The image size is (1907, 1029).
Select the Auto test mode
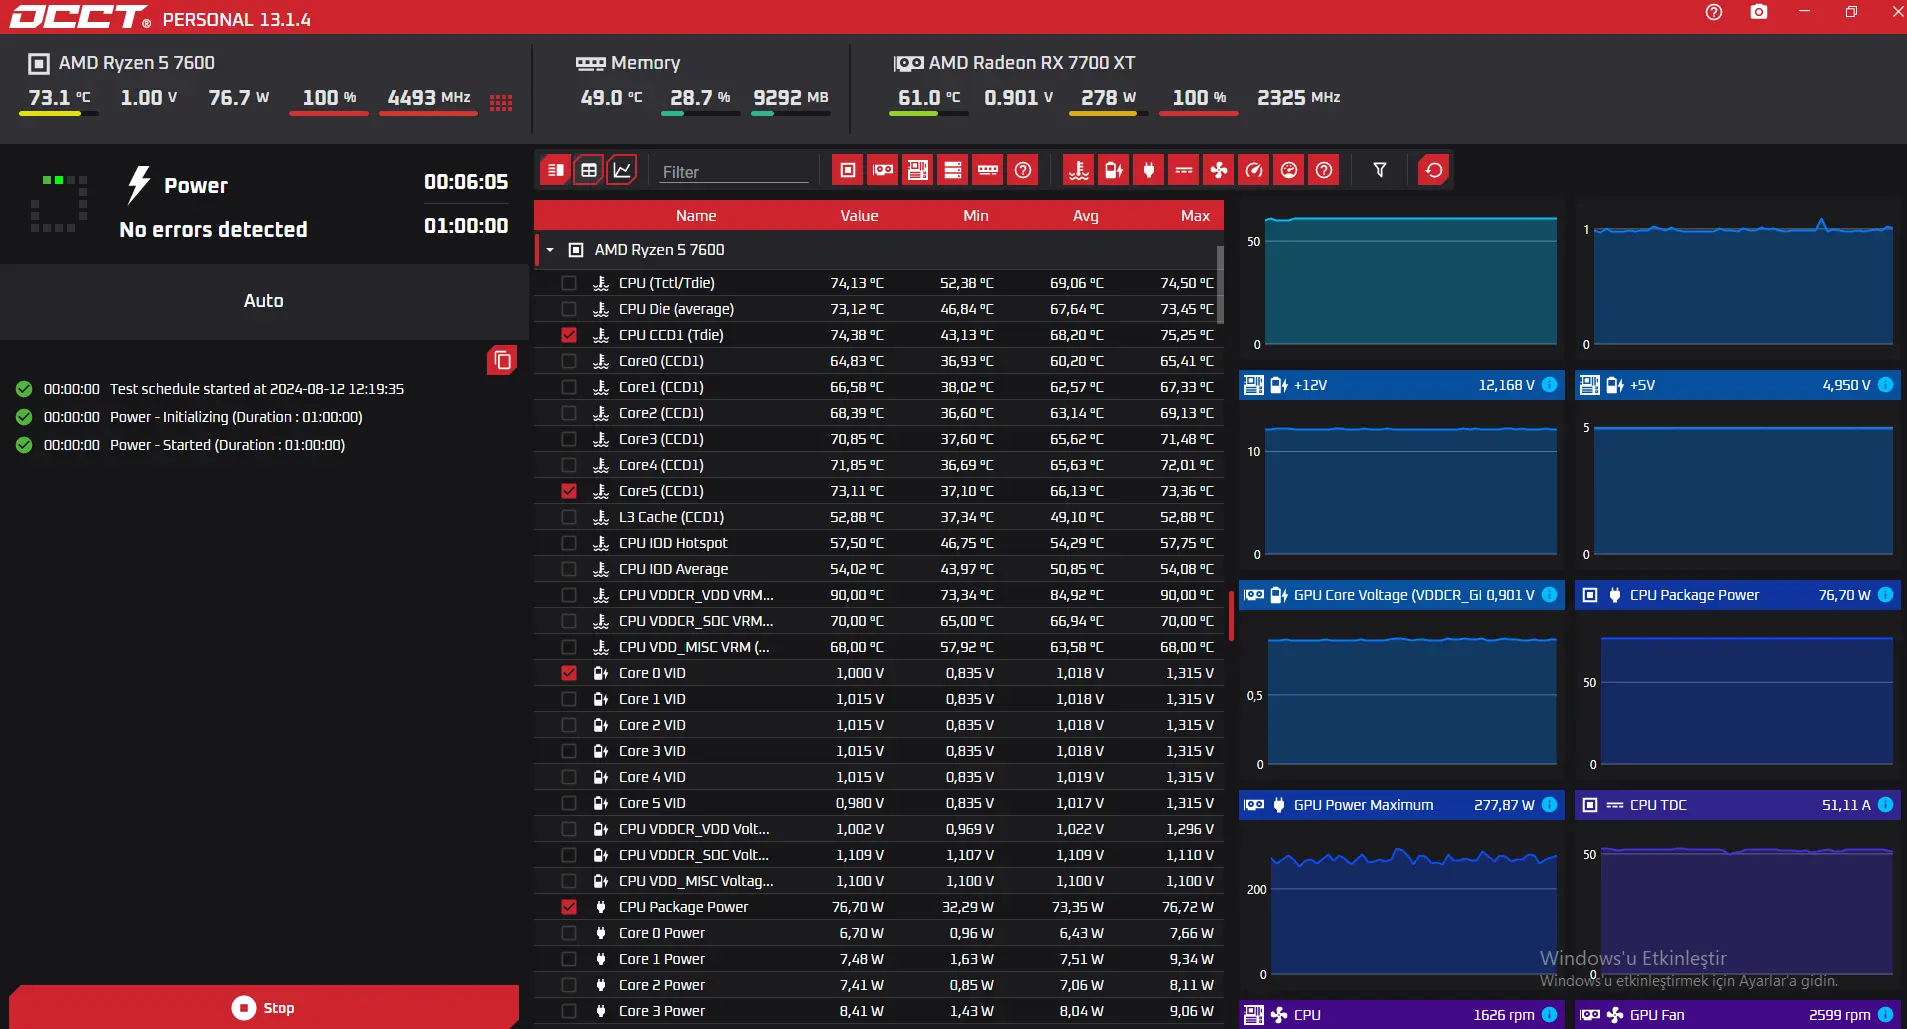264,301
